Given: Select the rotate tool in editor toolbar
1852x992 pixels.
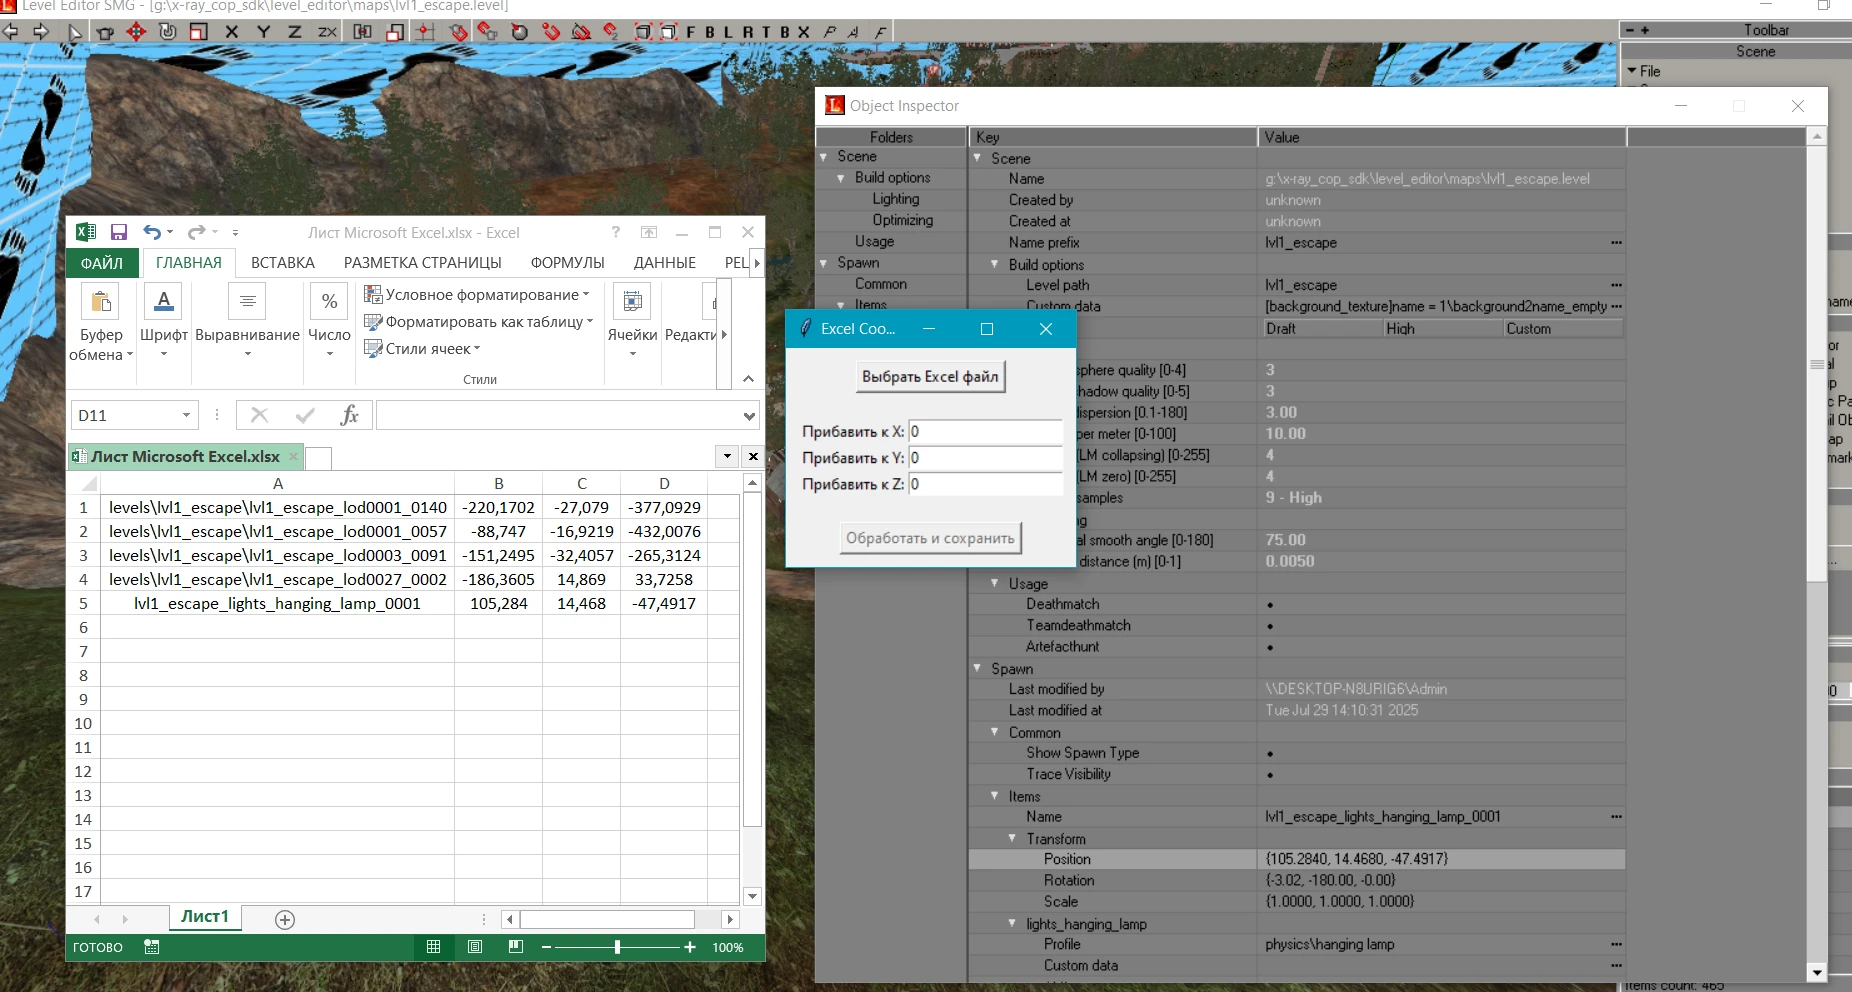Looking at the screenshot, I should (x=168, y=32).
